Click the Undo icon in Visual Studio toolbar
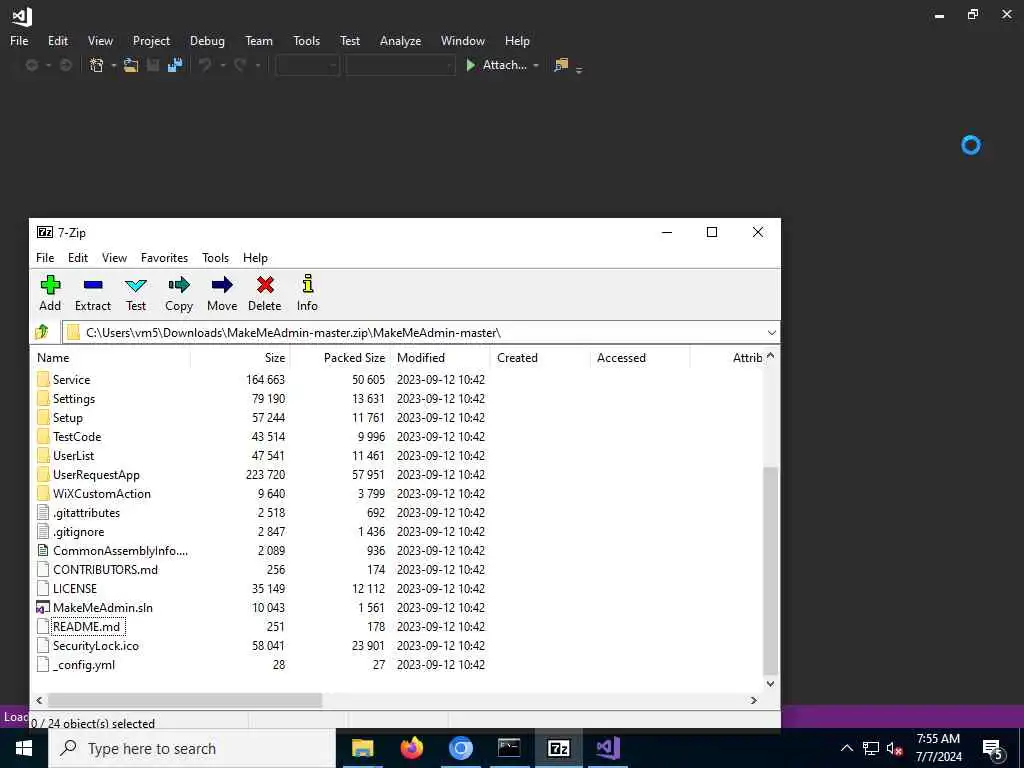The height and width of the screenshot is (768, 1024). click(205, 65)
